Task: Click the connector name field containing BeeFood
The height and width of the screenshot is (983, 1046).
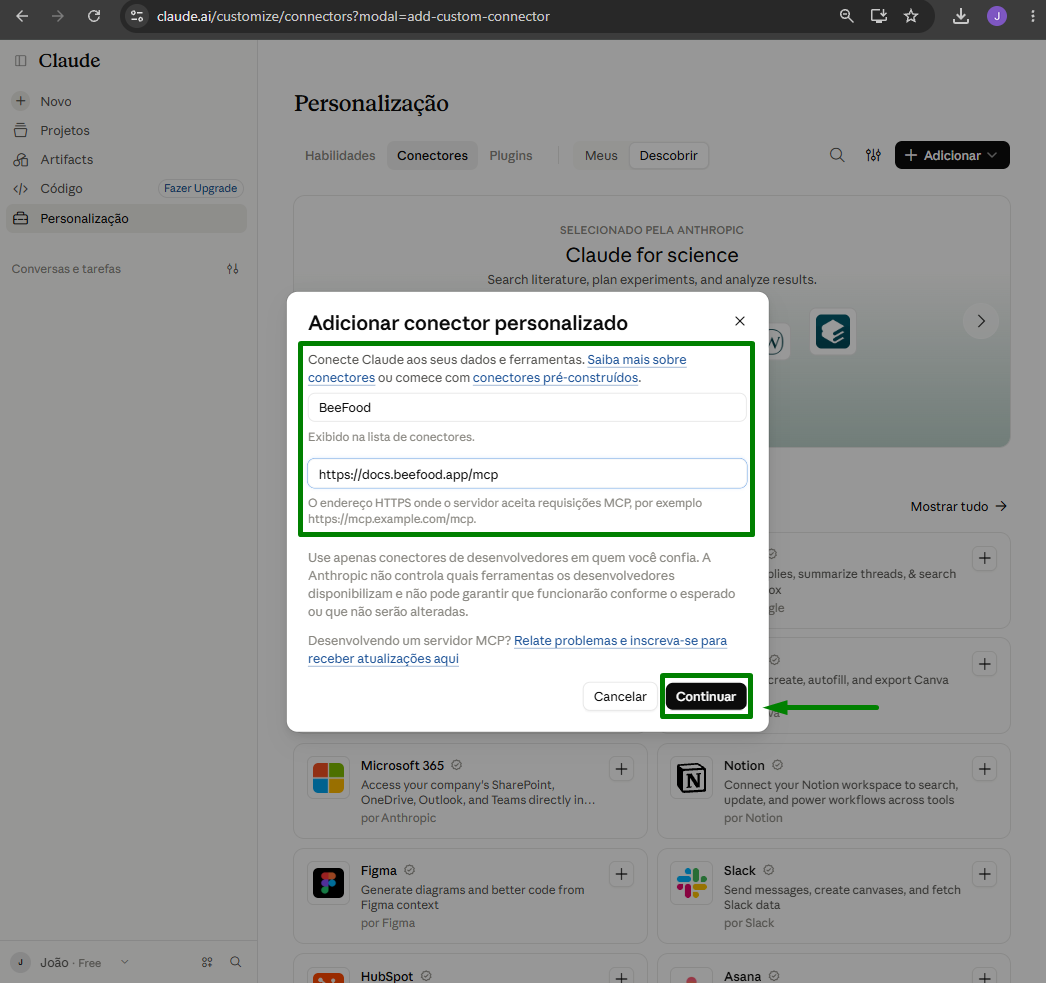Action: point(527,407)
